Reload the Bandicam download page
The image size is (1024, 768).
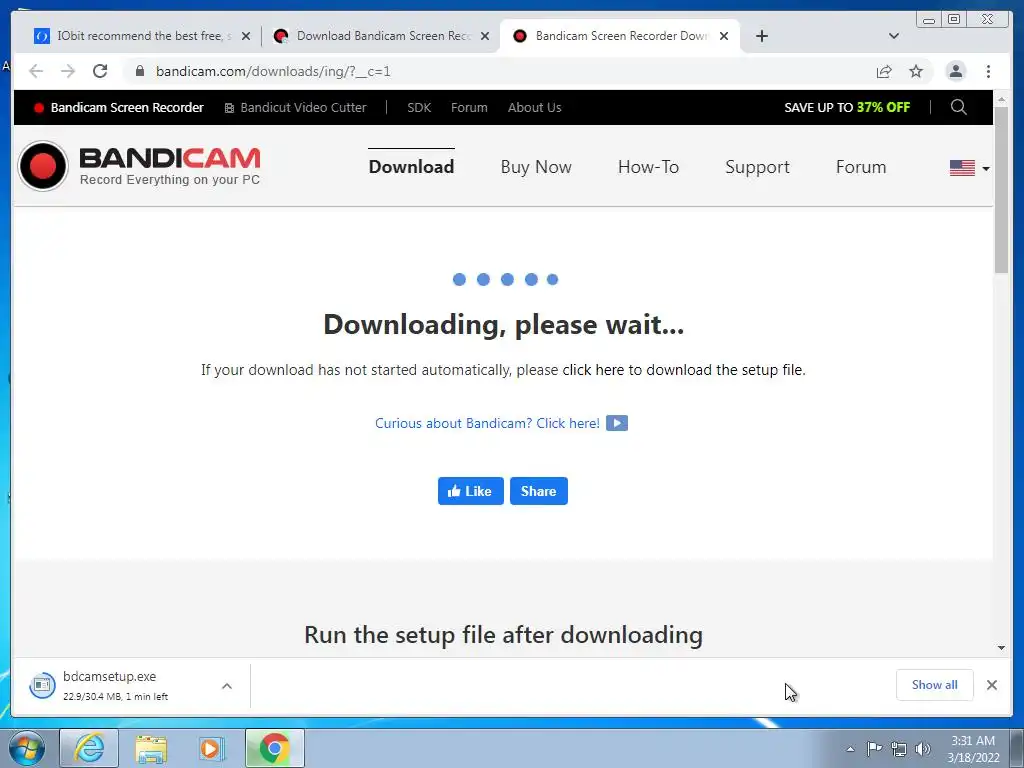point(100,71)
